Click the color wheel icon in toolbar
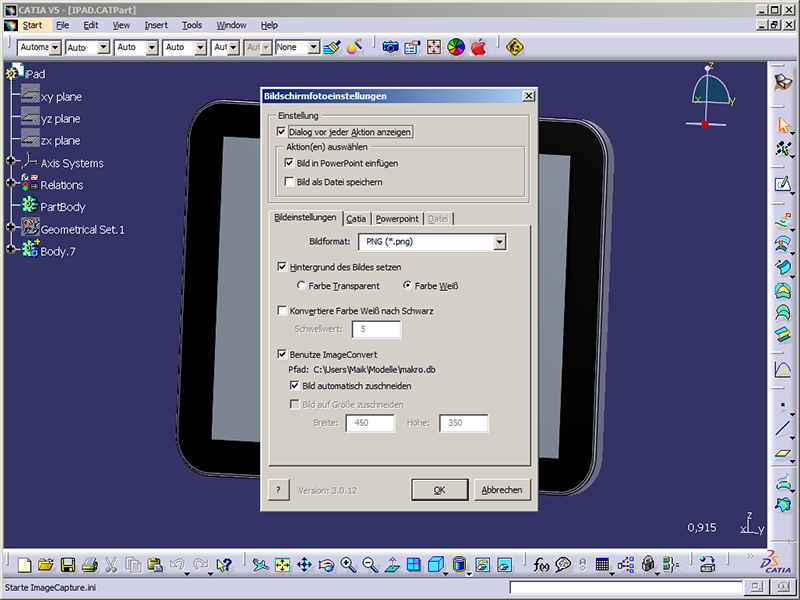The image size is (800, 600). coord(456,47)
